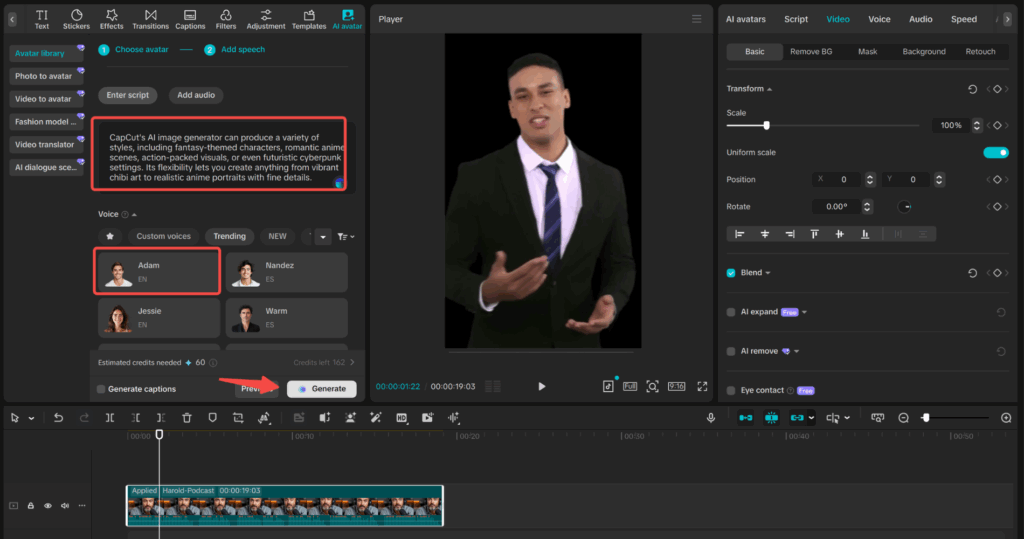The height and width of the screenshot is (539, 1024).
Task: Switch to the Audio tab
Action: (x=921, y=19)
